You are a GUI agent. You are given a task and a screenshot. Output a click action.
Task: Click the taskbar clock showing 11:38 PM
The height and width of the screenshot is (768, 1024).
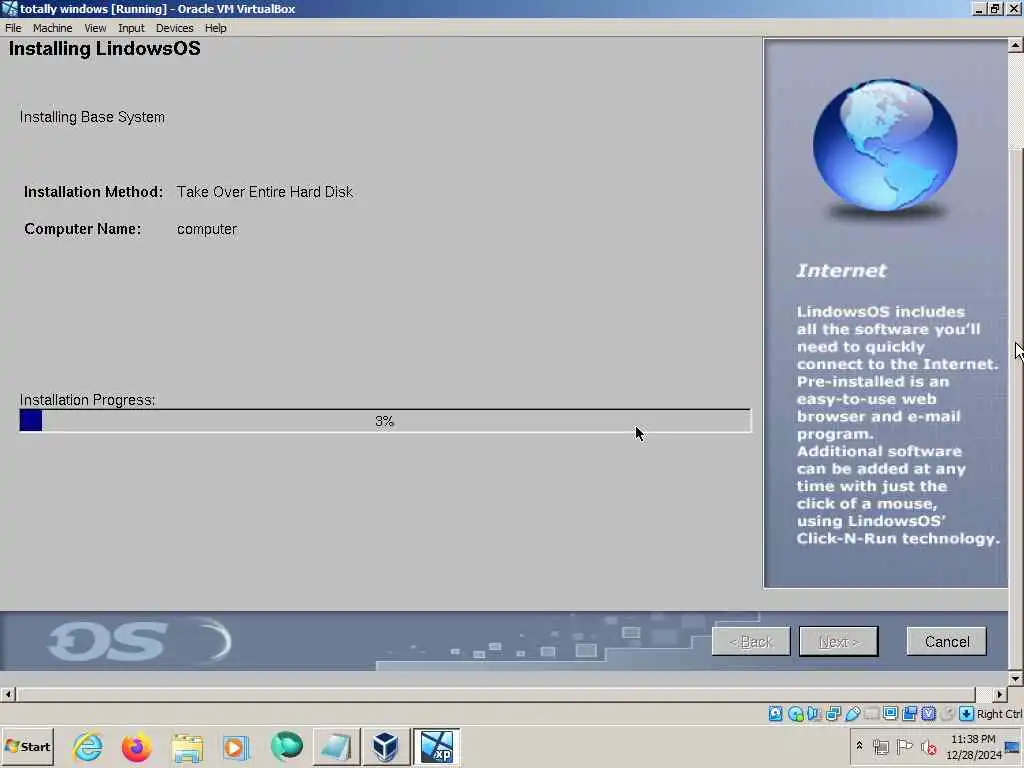coord(974,746)
